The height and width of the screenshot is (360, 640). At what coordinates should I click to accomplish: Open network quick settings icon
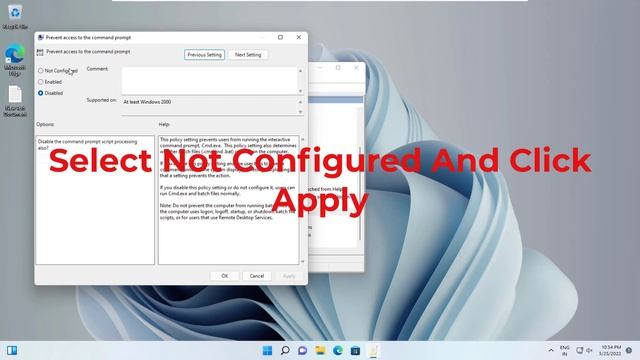click(579, 350)
